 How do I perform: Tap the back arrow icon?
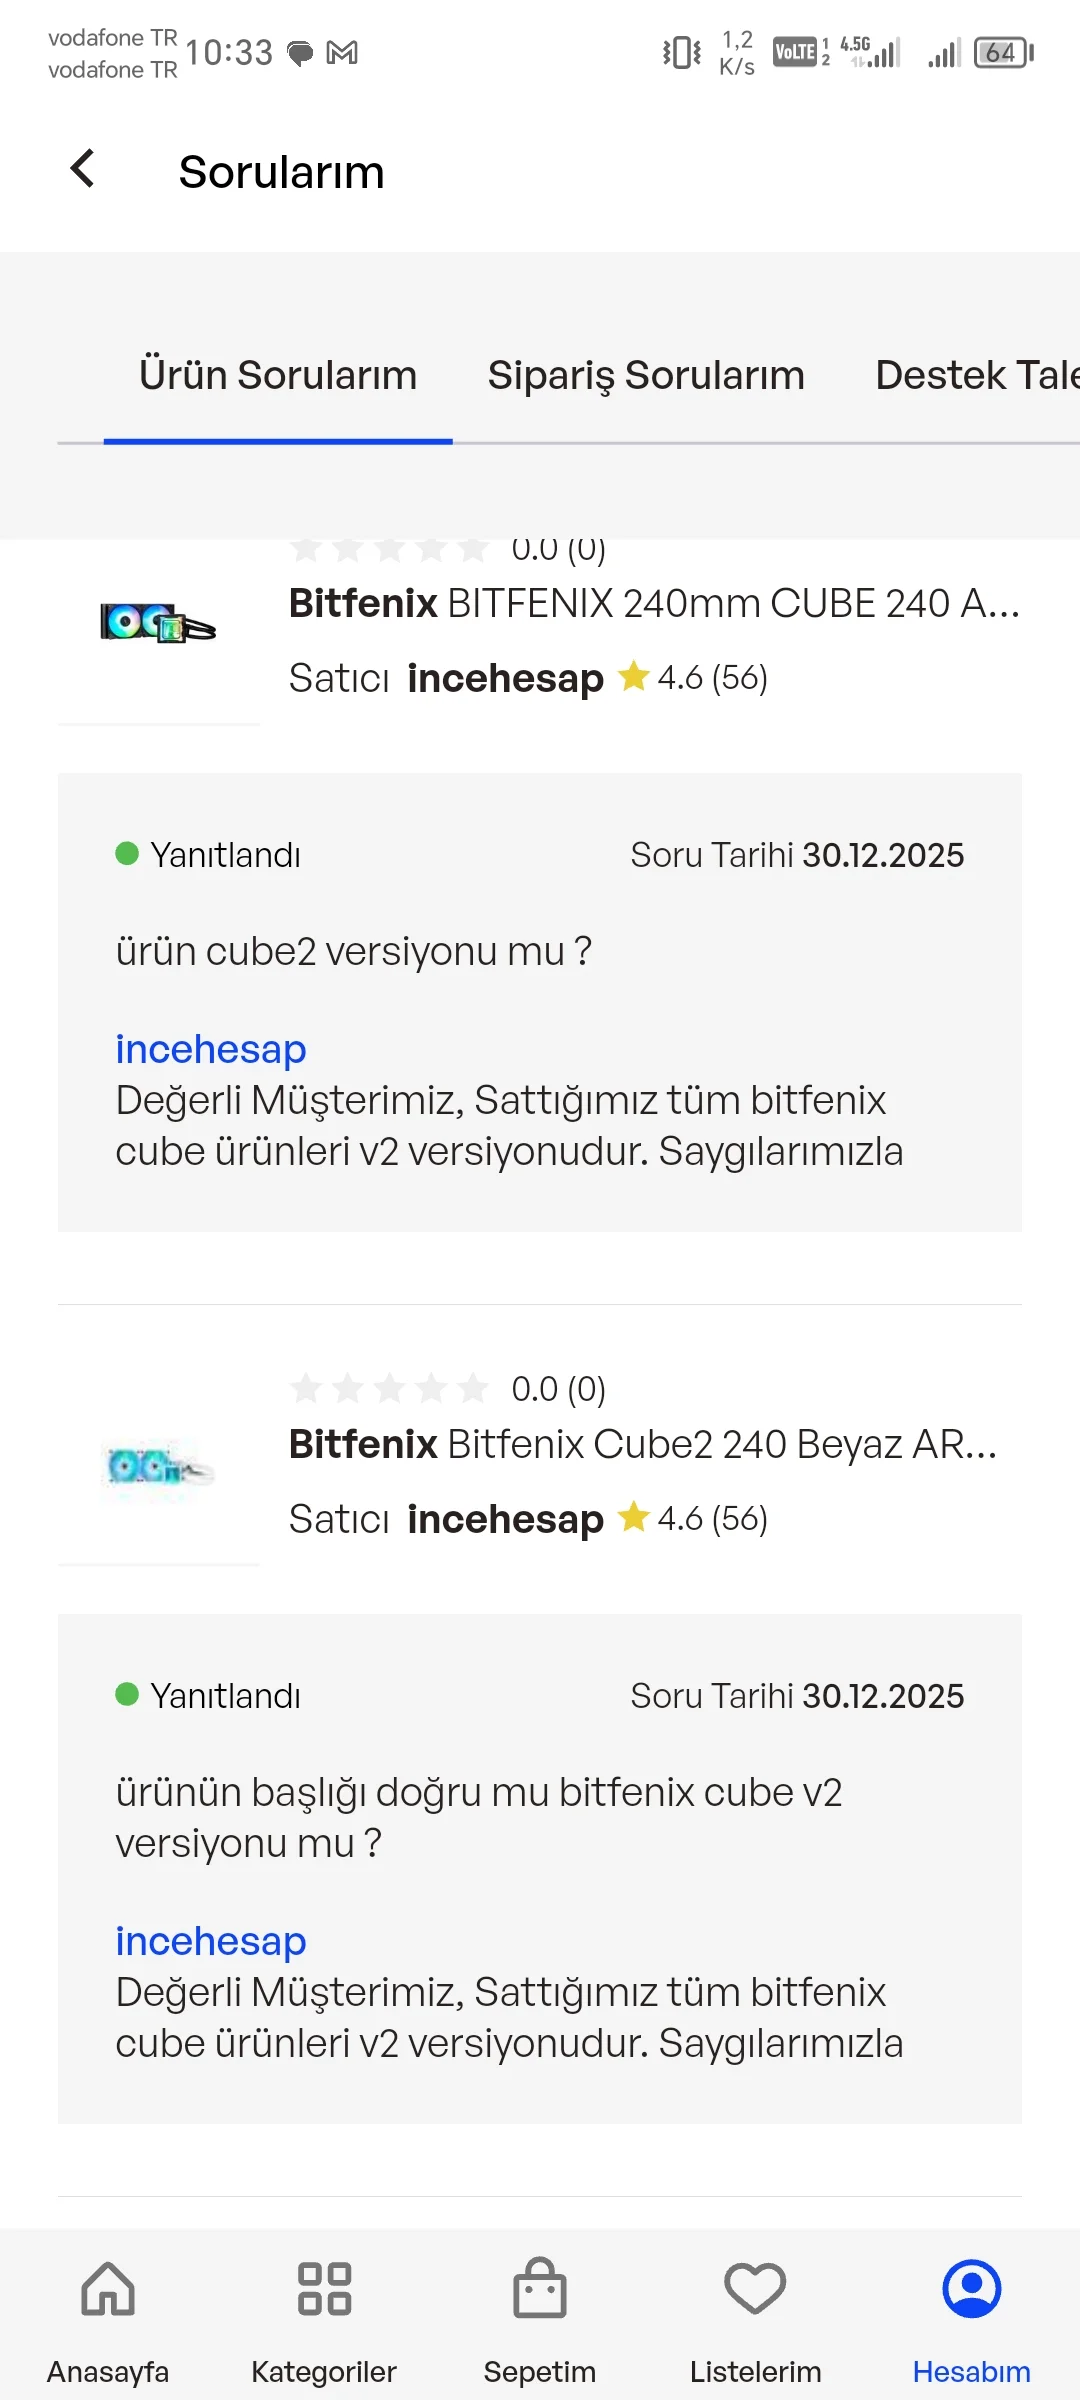(x=83, y=169)
